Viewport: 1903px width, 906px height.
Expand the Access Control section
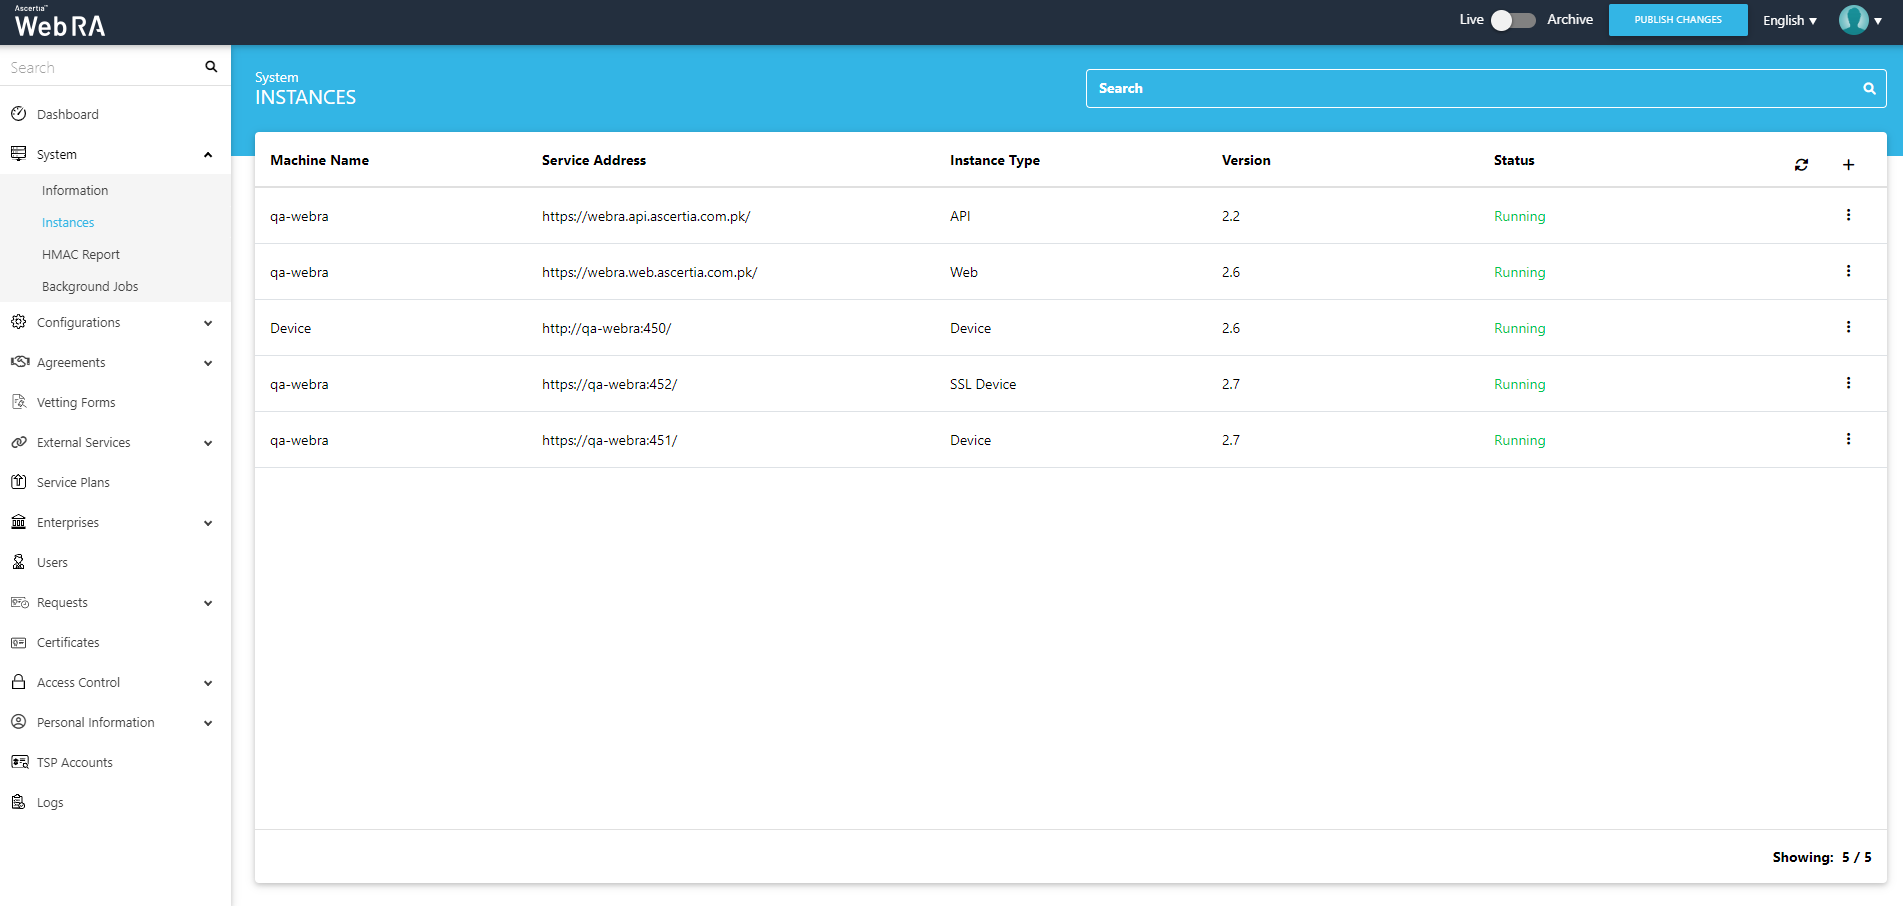208,683
